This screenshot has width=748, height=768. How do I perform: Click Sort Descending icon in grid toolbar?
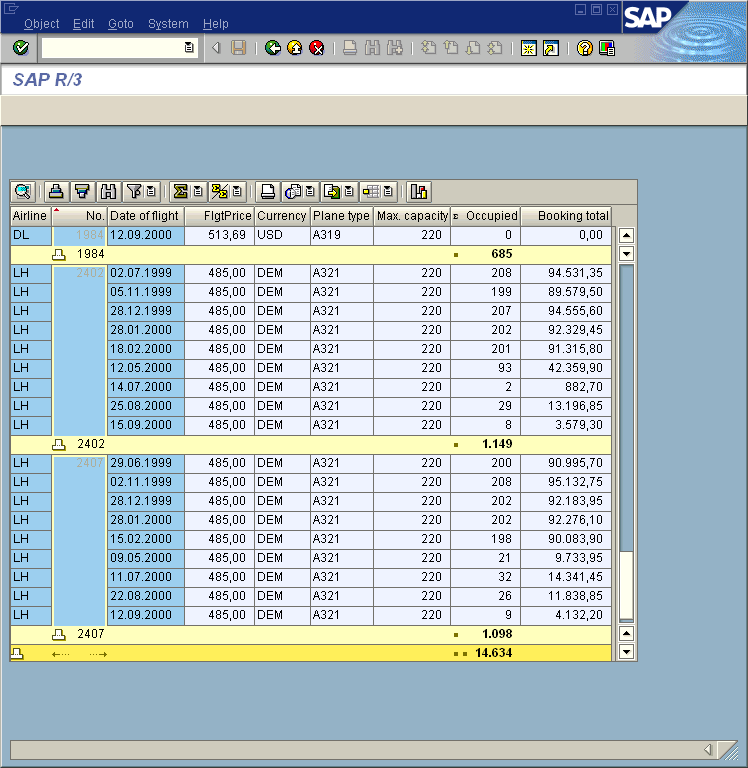[x=82, y=192]
